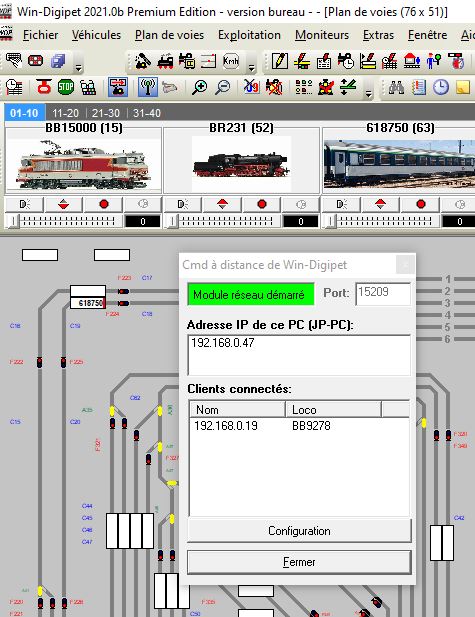Click the crossed-out number 09 icon
The image size is (475, 617).
click(x=251, y=87)
